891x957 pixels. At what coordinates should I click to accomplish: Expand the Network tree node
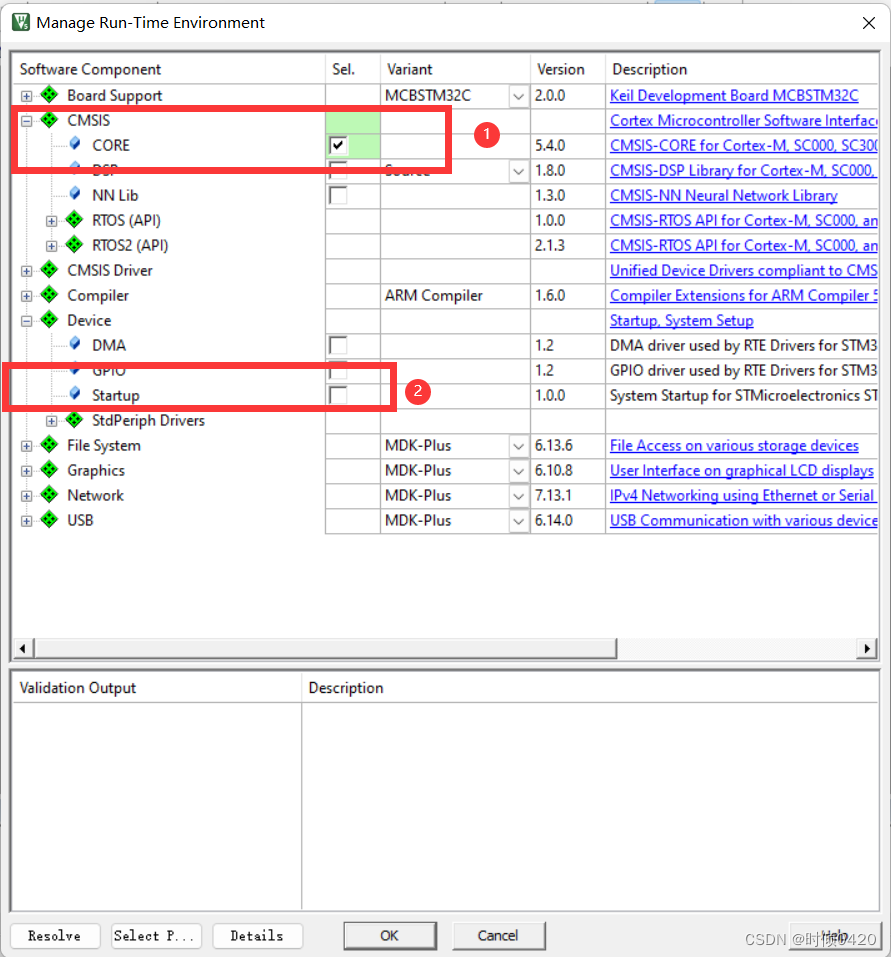pos(26,496)
